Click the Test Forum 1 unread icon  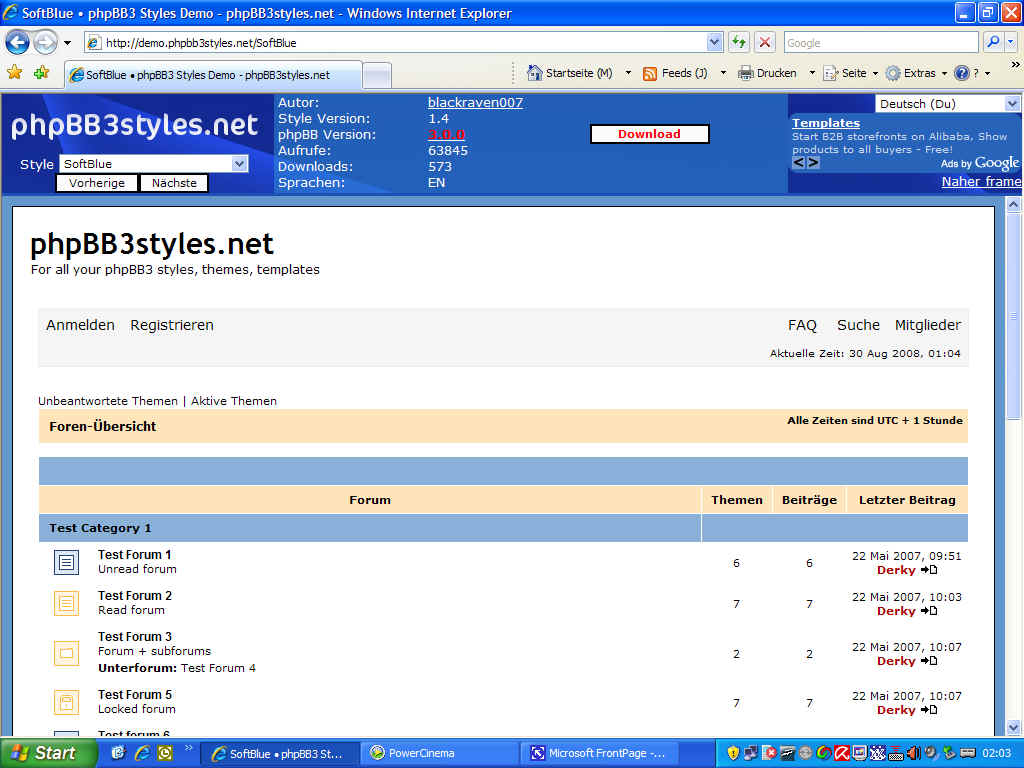coord(66,562)
